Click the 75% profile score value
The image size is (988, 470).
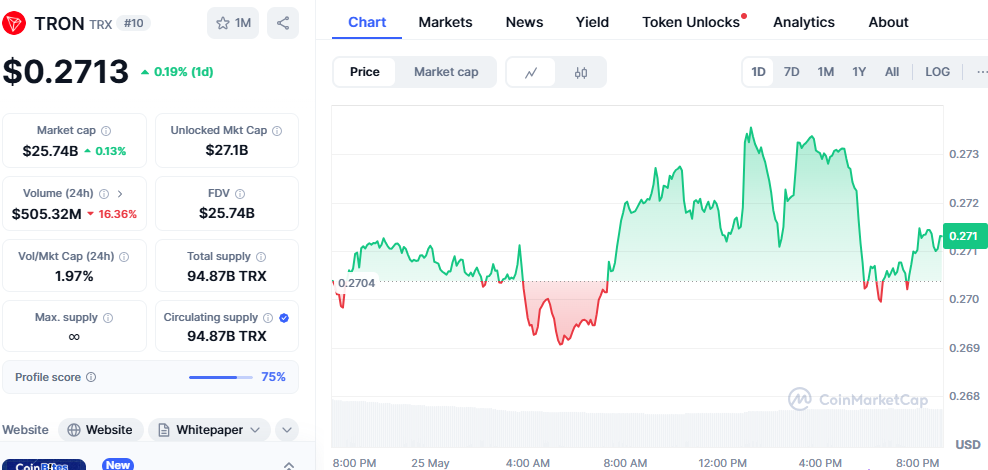pos(273,377)
